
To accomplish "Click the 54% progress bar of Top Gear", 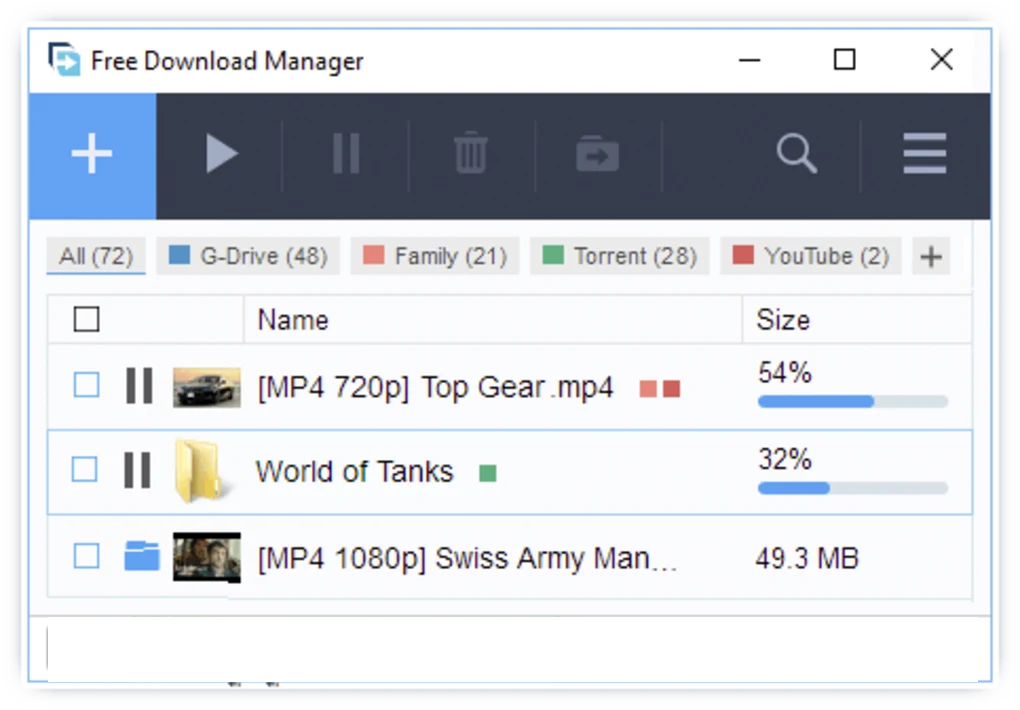I will click(853, 402).
